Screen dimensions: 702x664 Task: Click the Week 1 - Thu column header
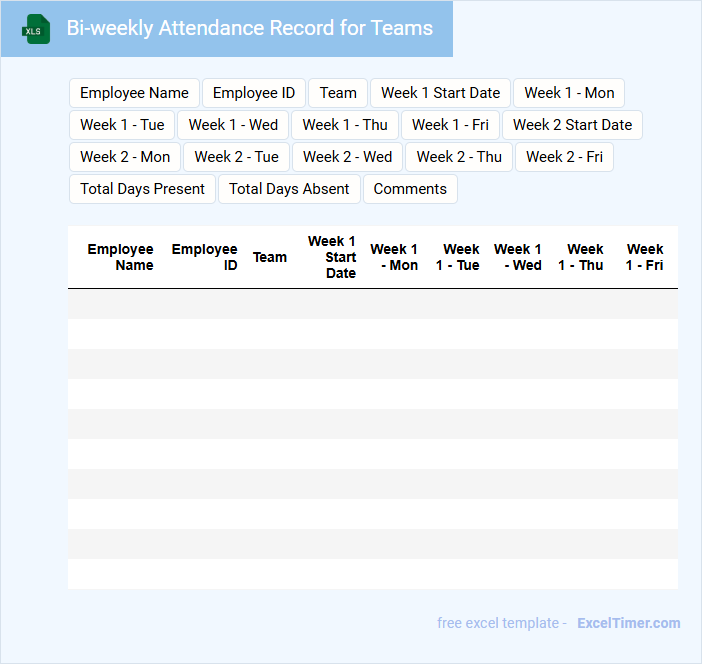pyautogui.click(x=581, y=257)
